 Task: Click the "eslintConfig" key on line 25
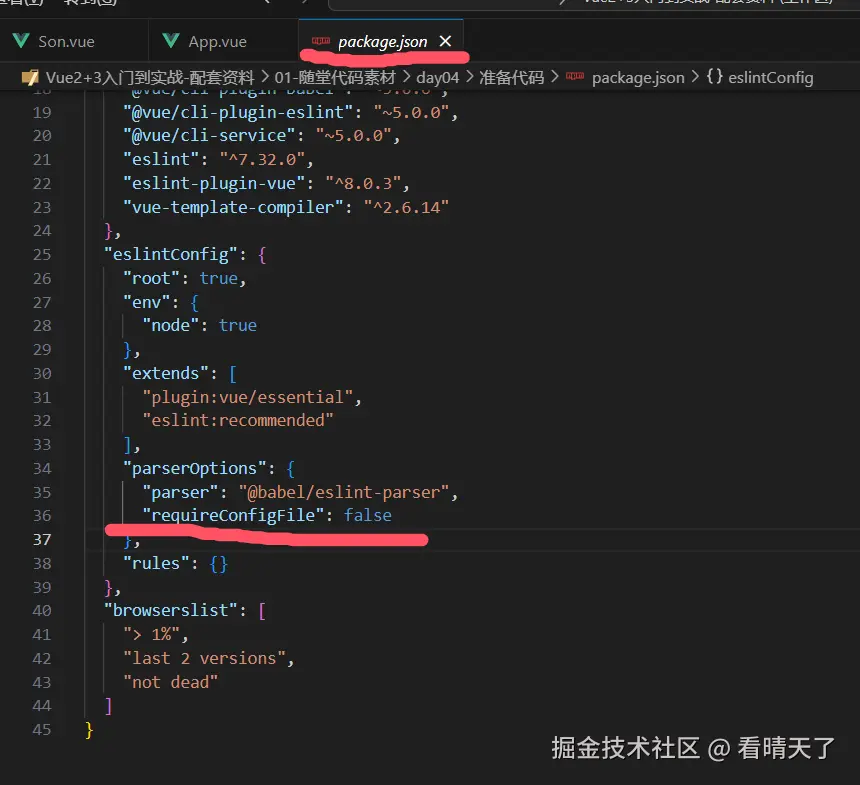[x=171, y=255]
